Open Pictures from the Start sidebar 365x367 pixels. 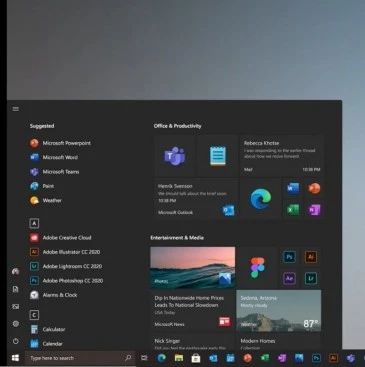point(15,306)
